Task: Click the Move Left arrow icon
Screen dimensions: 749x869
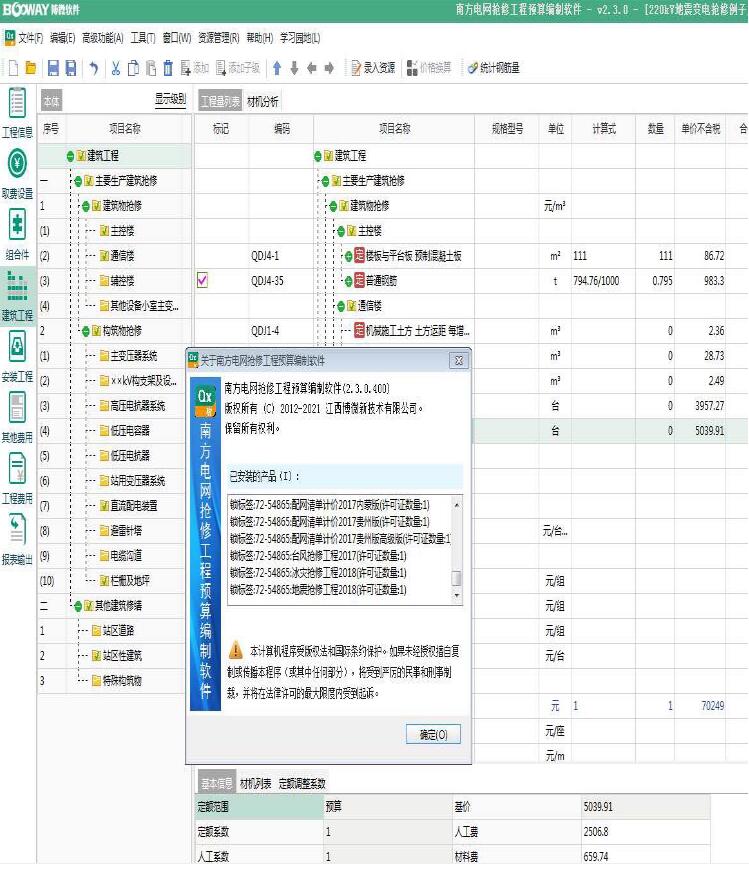Action: coord(312,68)
